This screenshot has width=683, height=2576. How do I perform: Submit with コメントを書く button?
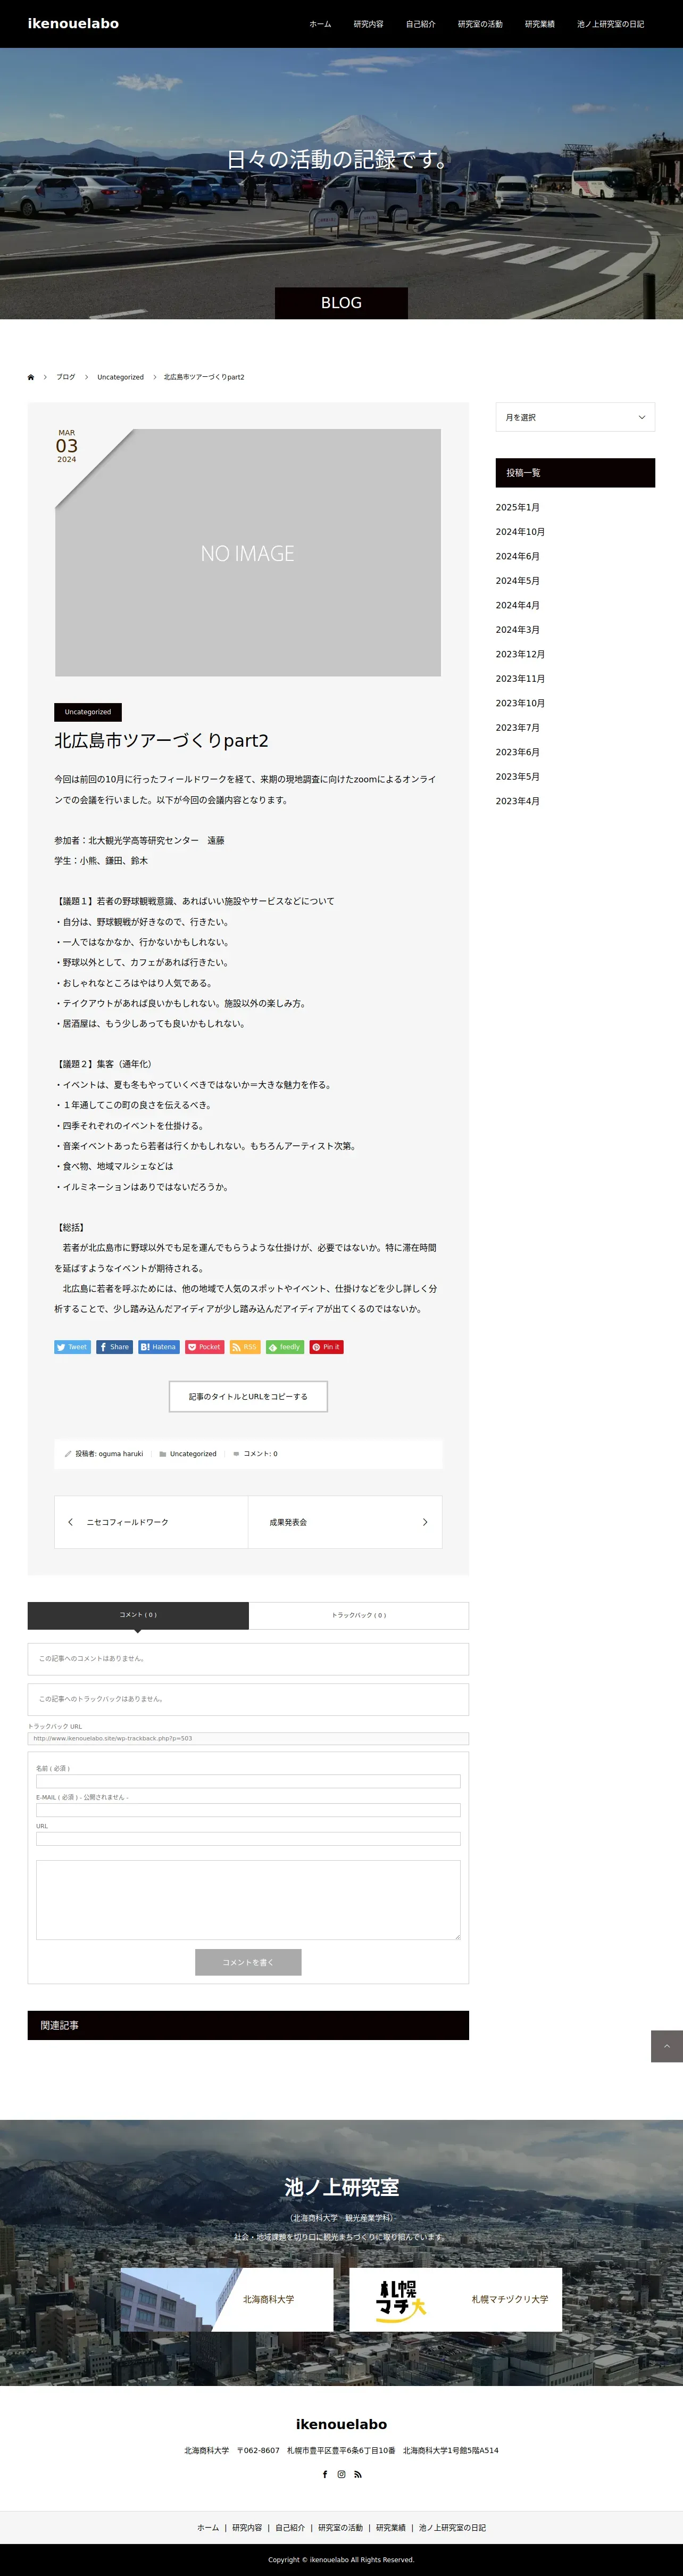[x=248, y=1962]
